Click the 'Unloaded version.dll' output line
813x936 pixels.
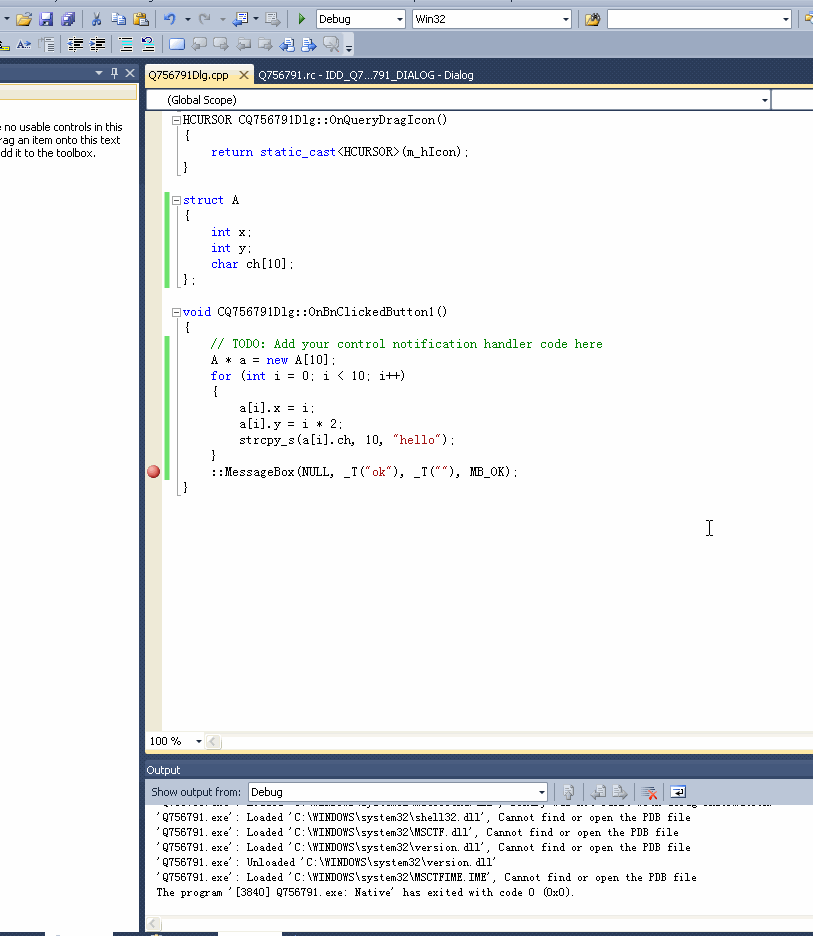pyautogui.click(x=326, y=863)
